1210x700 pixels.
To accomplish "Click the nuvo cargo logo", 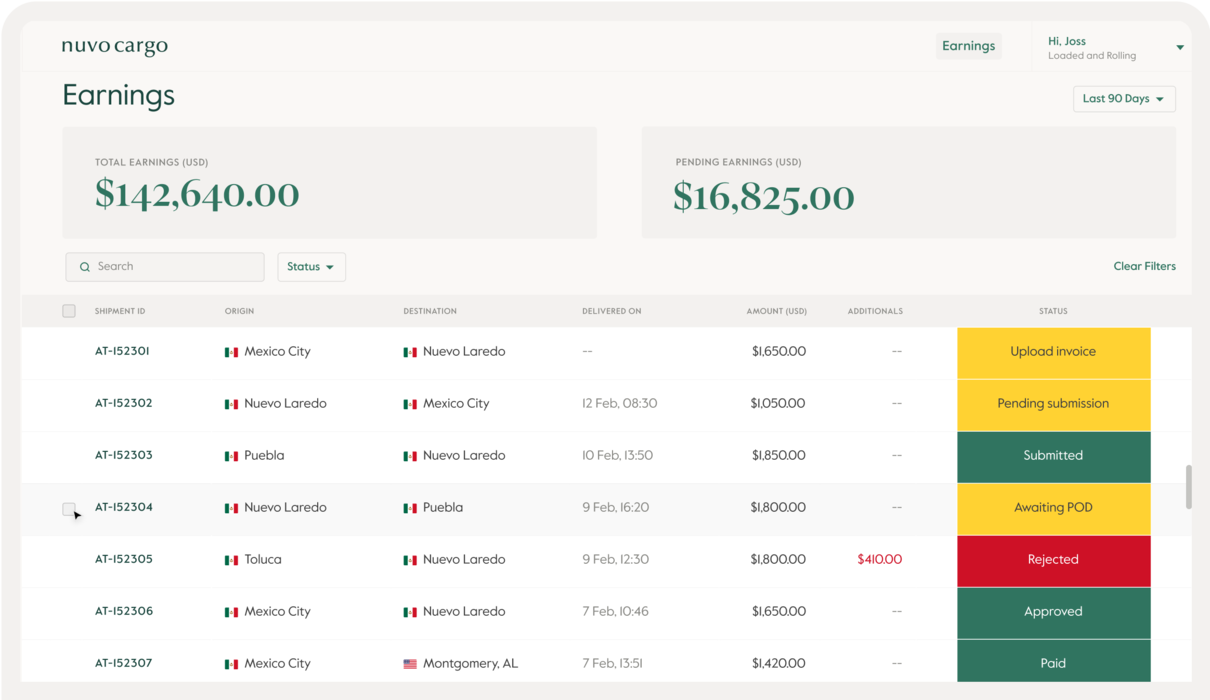I will tap(114, 45).
